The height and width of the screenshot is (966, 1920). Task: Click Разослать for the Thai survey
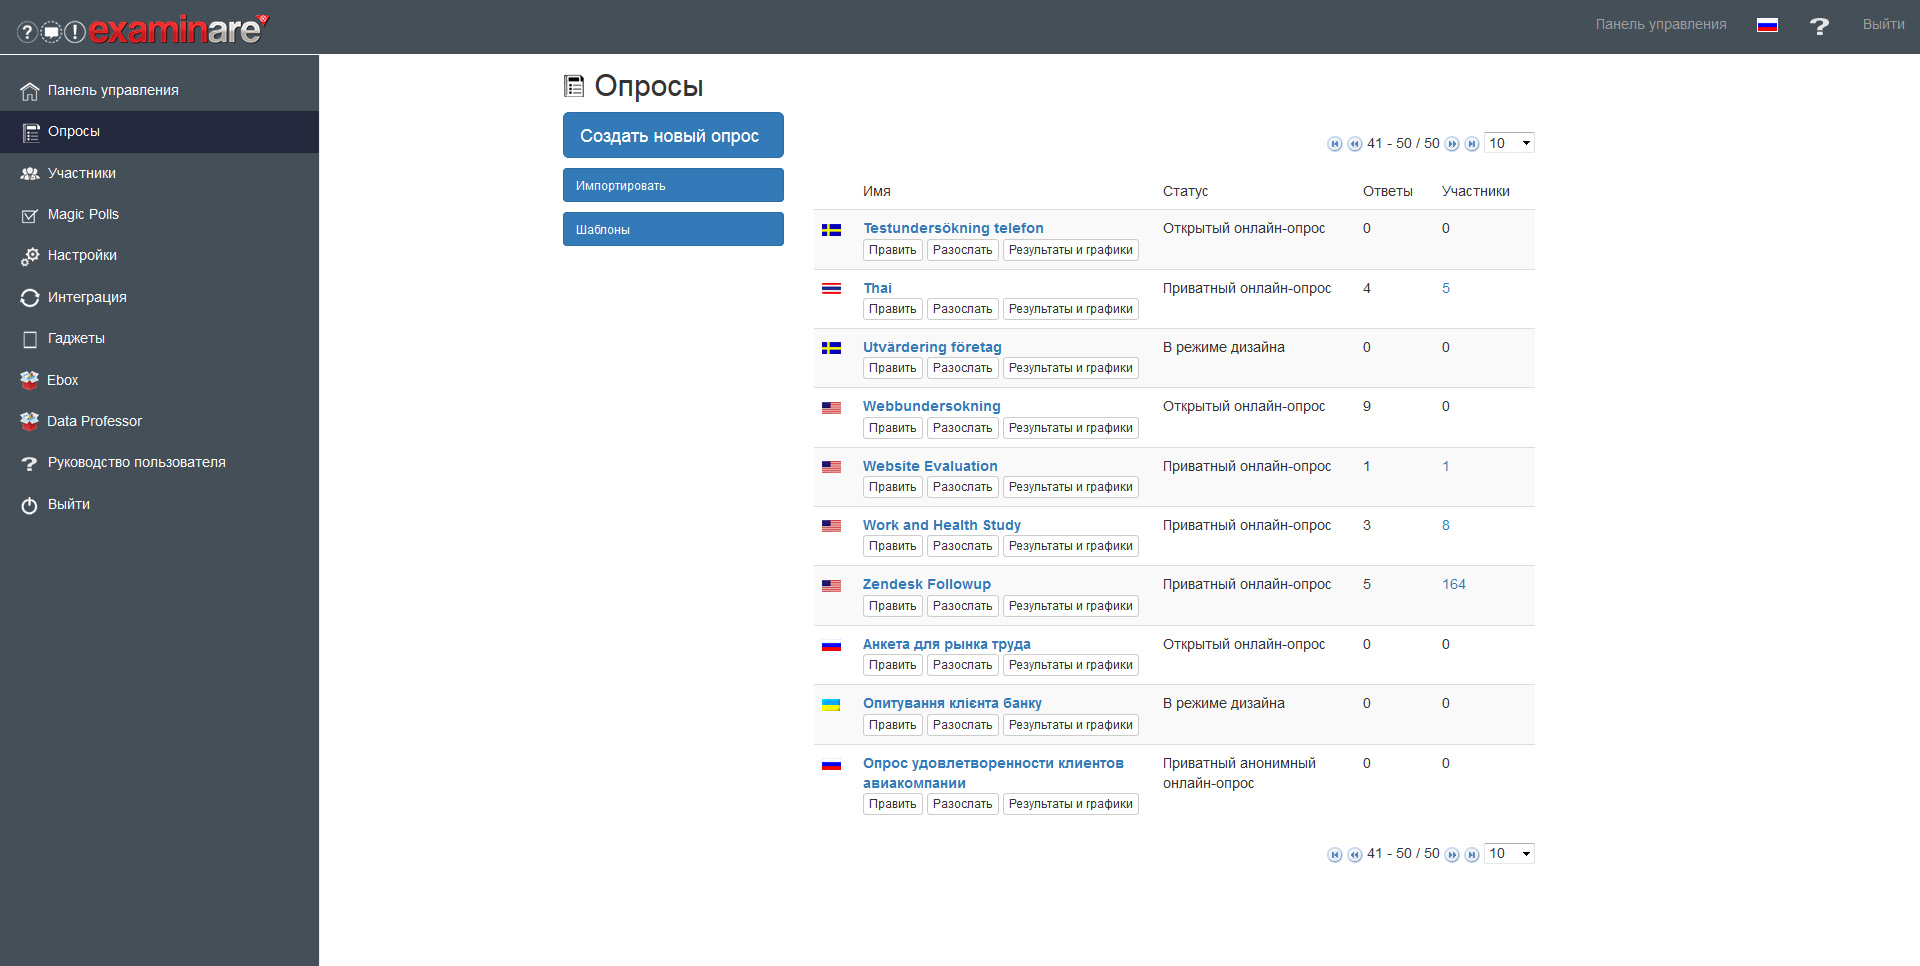pos(961,308)
